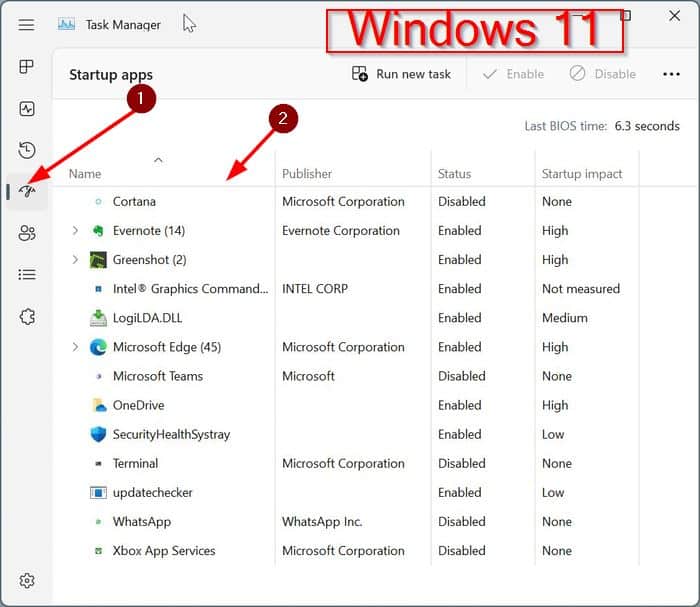Open Task Manager settings gear
This screenshot has width=700, height=607.
pyautogui.click(x=27, y=581)
